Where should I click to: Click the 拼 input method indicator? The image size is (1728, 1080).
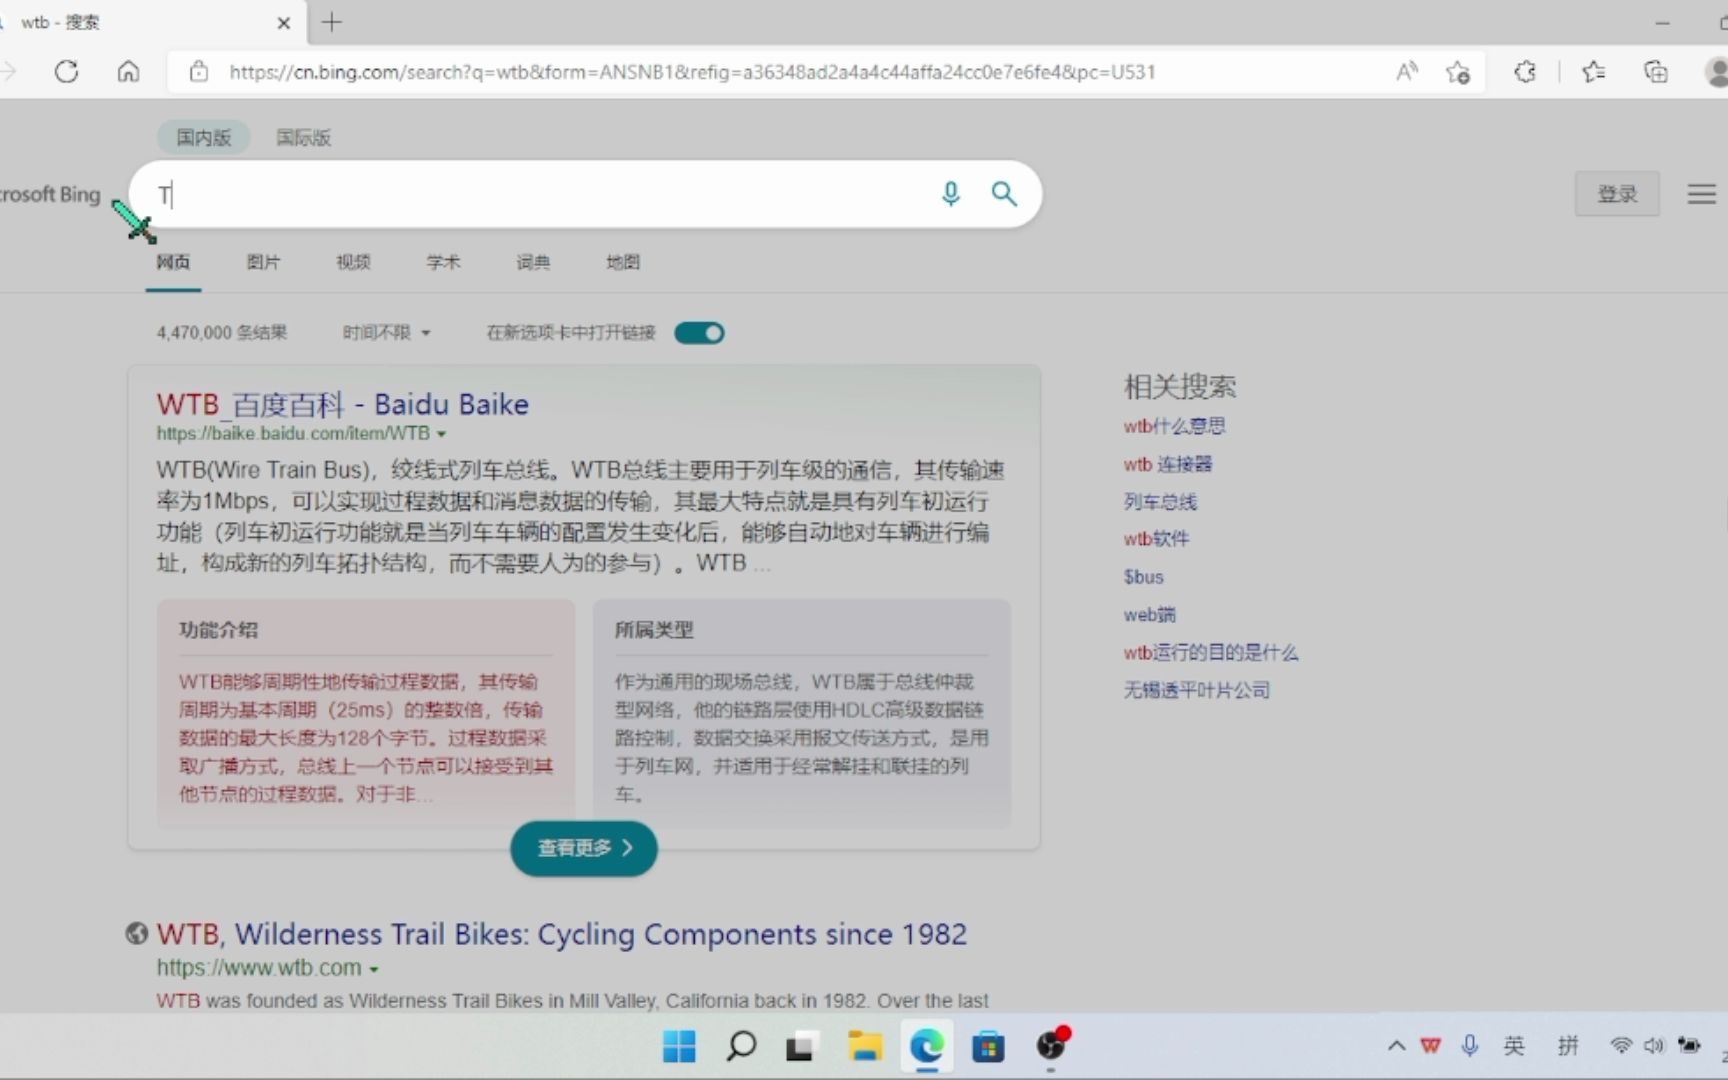1568,1046
